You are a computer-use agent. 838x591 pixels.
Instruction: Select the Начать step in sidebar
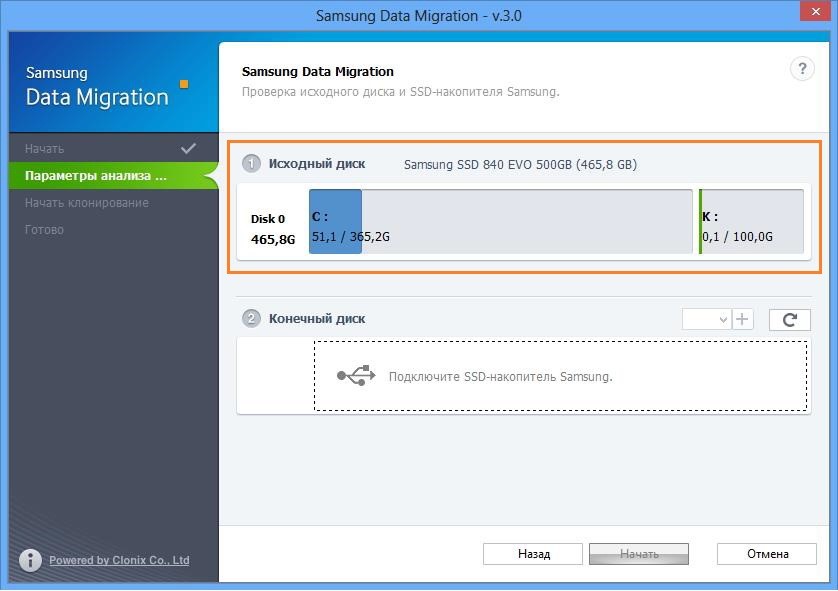click(45, 149)
